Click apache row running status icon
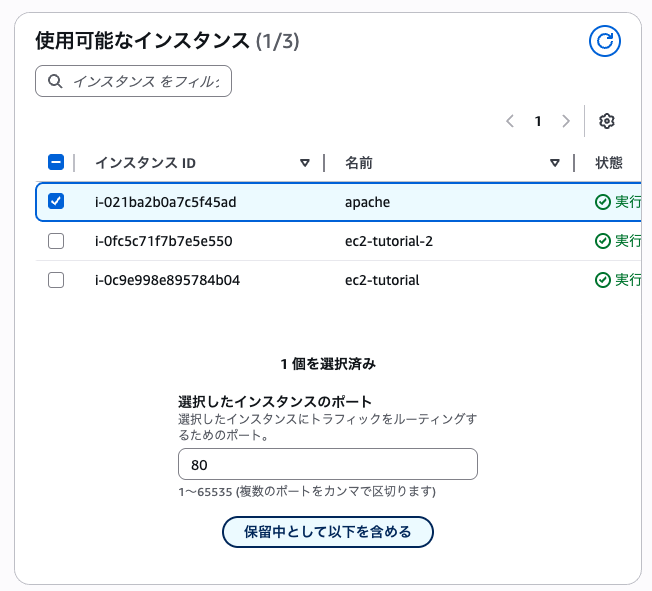Screen dimensions: 652x591 point(602,202)
